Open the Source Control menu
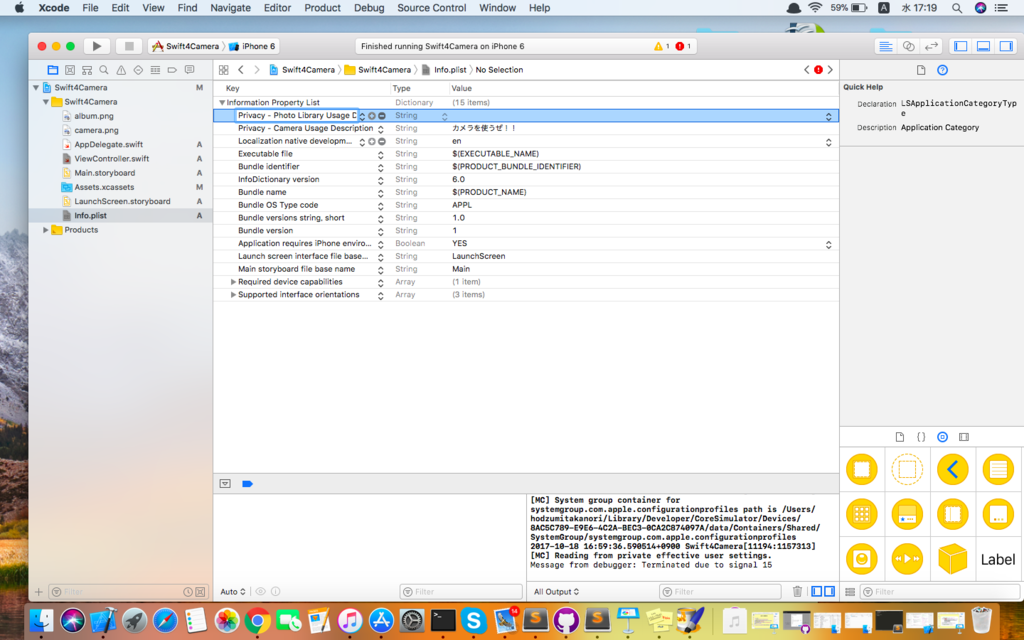This screenshot has width=1024, height=640. click(x=432, y=8)
